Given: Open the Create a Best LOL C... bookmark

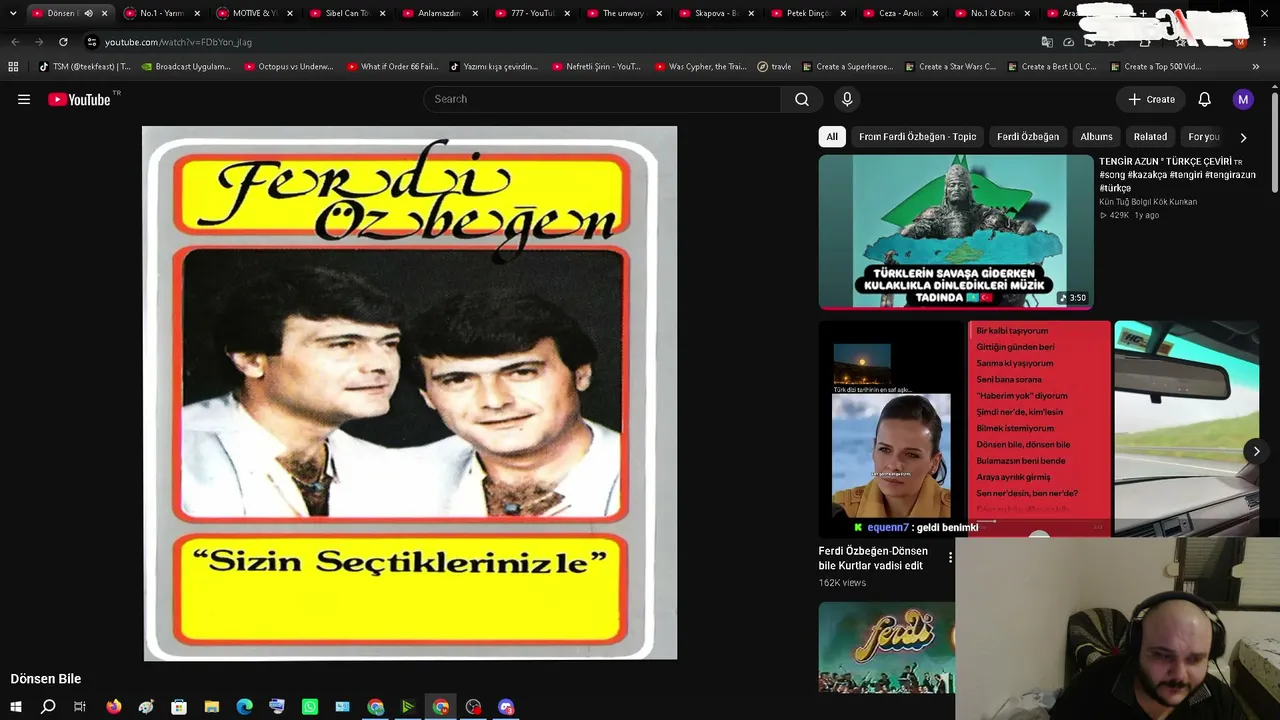Looking at the screenshot, I should tap(1052, 67).
